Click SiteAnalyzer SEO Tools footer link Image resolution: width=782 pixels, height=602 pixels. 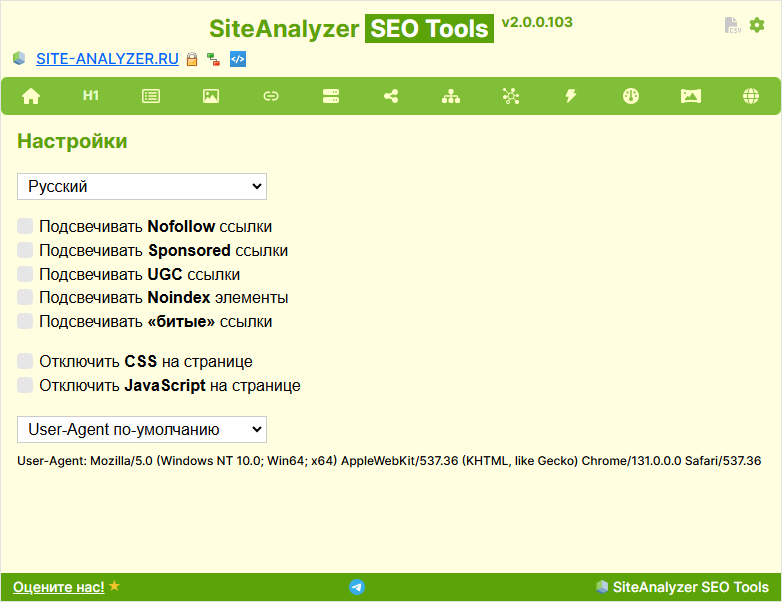(x=691, y=587)
